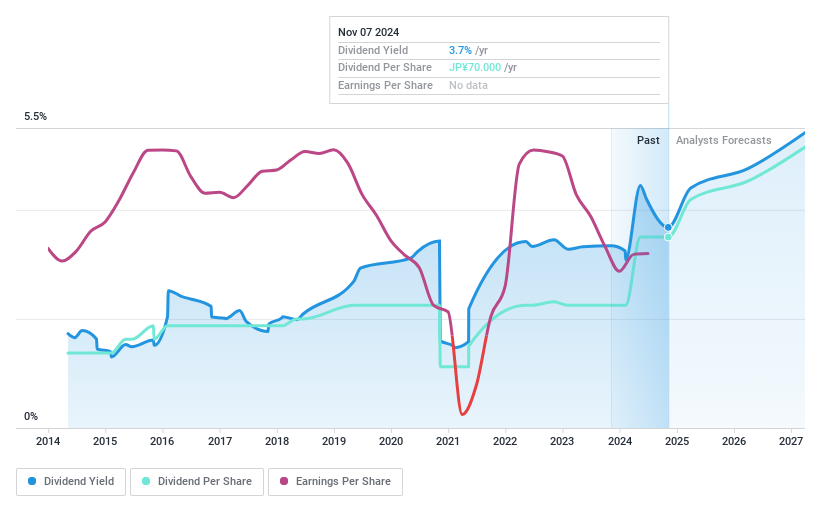Click the 2025 x-axis label
Viewport: 821px width, 508px height.
677,441
